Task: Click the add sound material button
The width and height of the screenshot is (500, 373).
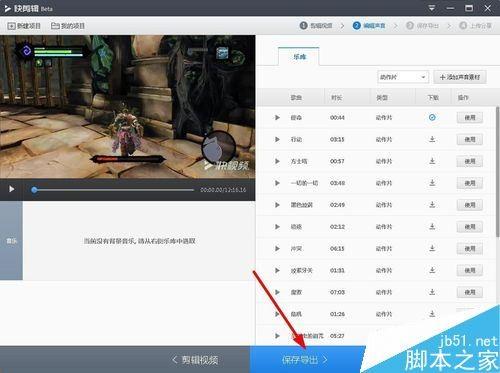Action: coord(460,77)
